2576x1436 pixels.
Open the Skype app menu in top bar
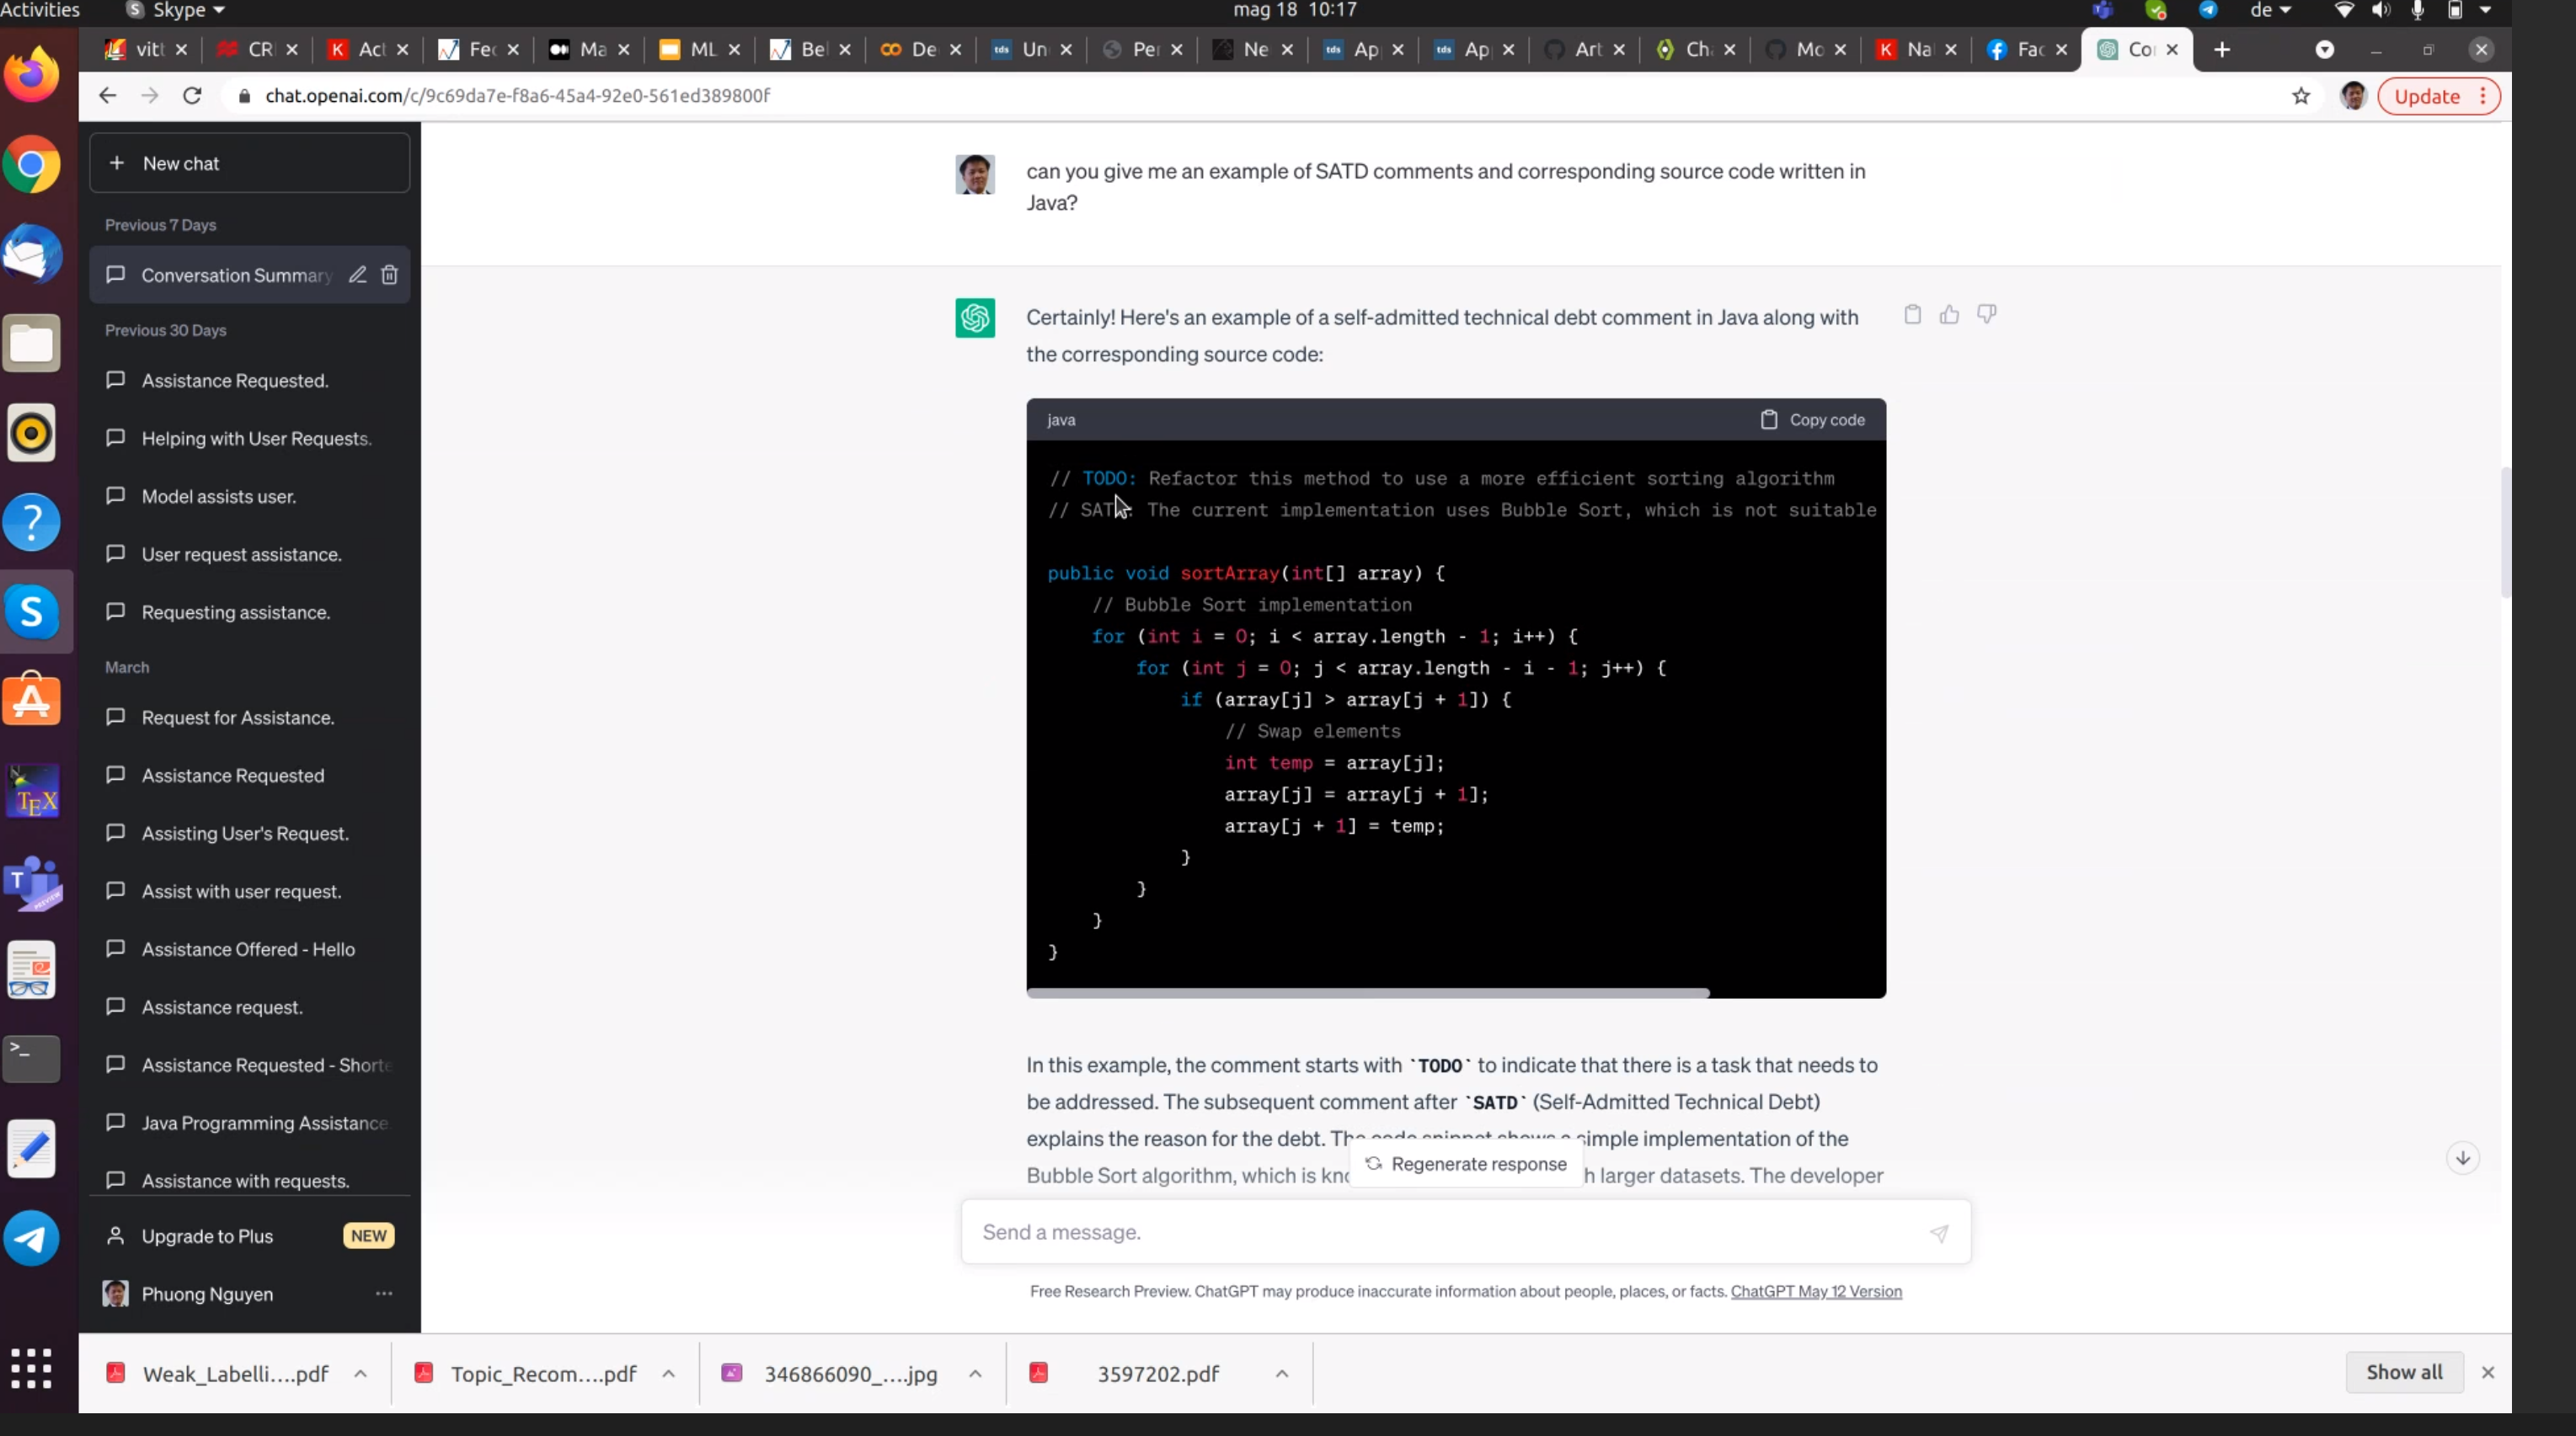(176, 10)
